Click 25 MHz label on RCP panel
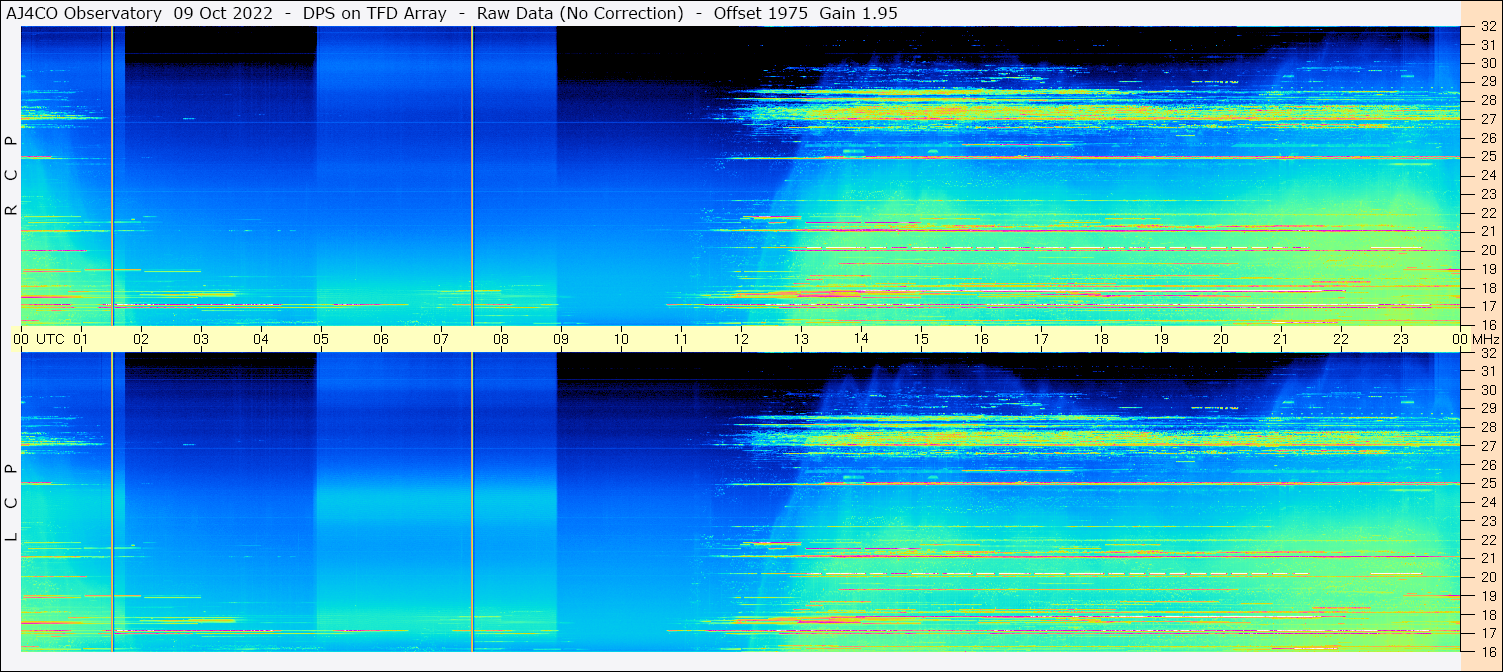The image size is (1503, 672). point(1488,157)
